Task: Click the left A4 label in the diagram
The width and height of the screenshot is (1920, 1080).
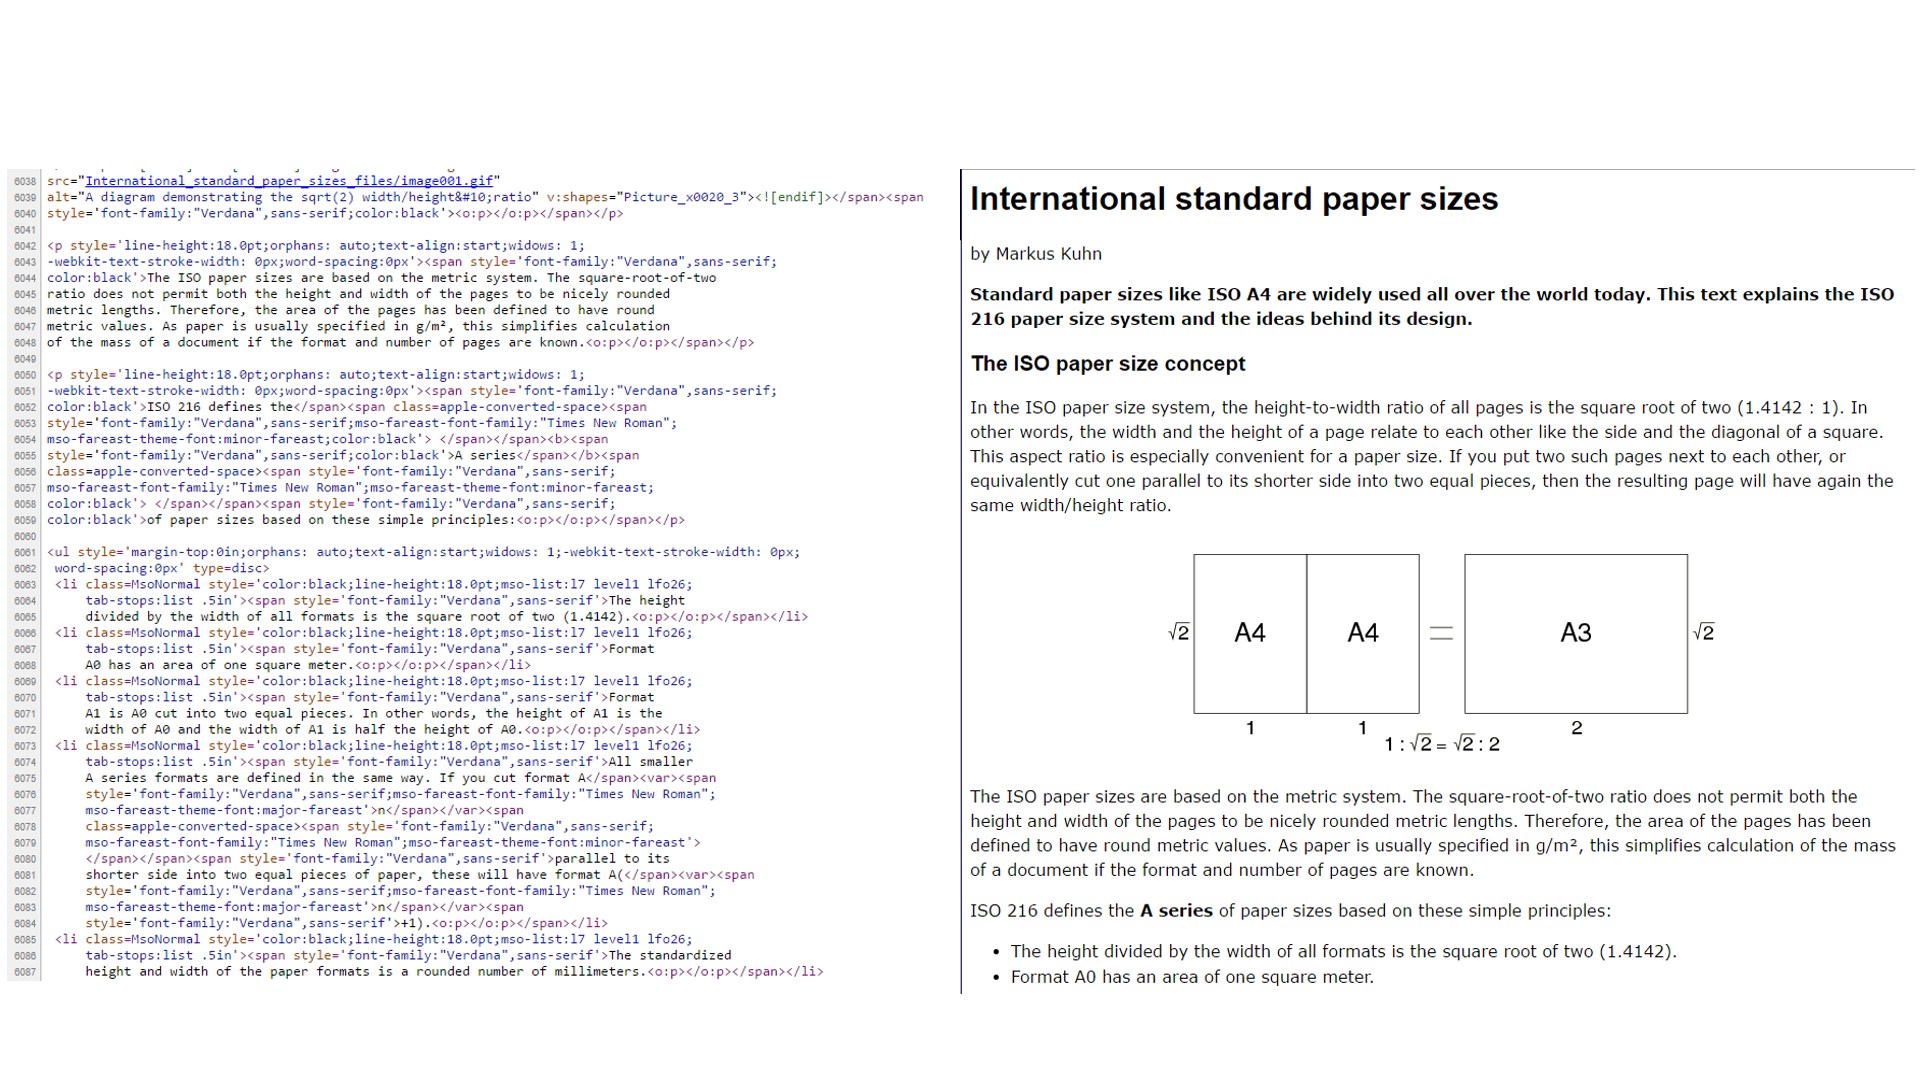Action: click(x=1250, y=632)
